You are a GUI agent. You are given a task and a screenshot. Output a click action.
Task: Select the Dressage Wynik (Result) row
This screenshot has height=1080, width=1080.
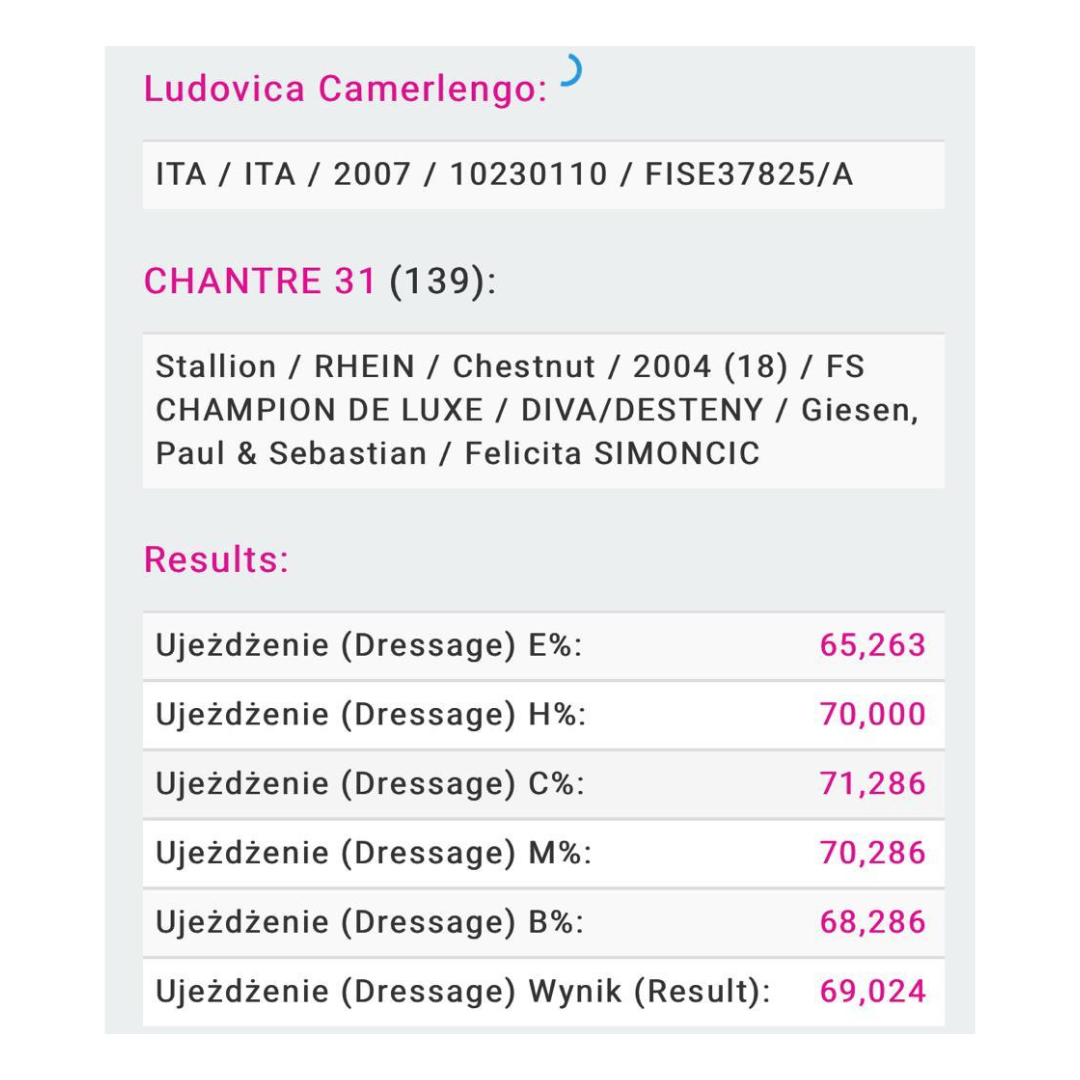click(x=543, y=992)
